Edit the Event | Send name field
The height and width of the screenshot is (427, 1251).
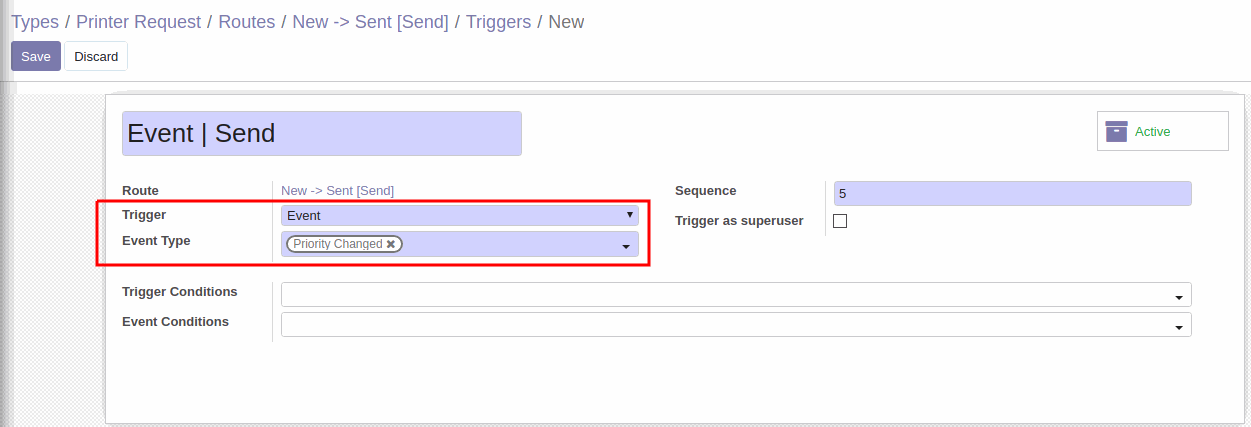322,133
